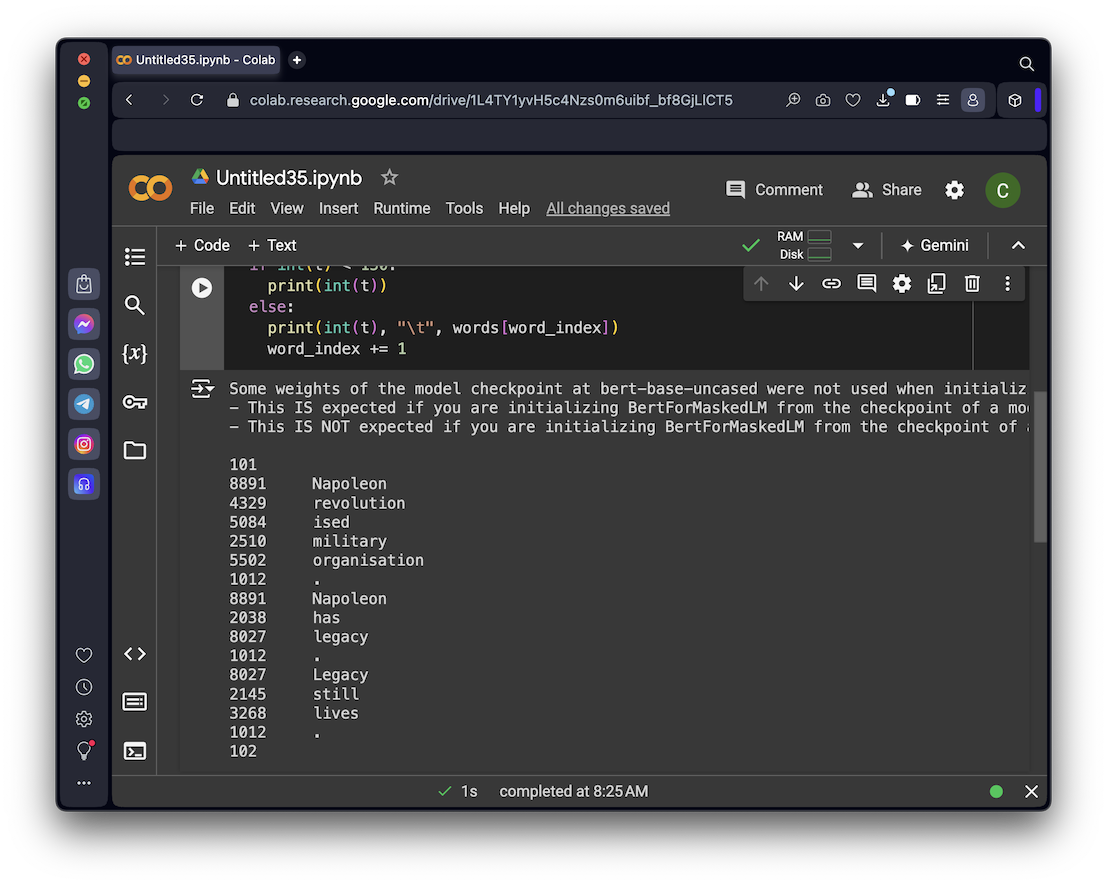This screenshot has height=885, width=1107.
Task: Add a new Code cell
Action: (x=202, y=245)
